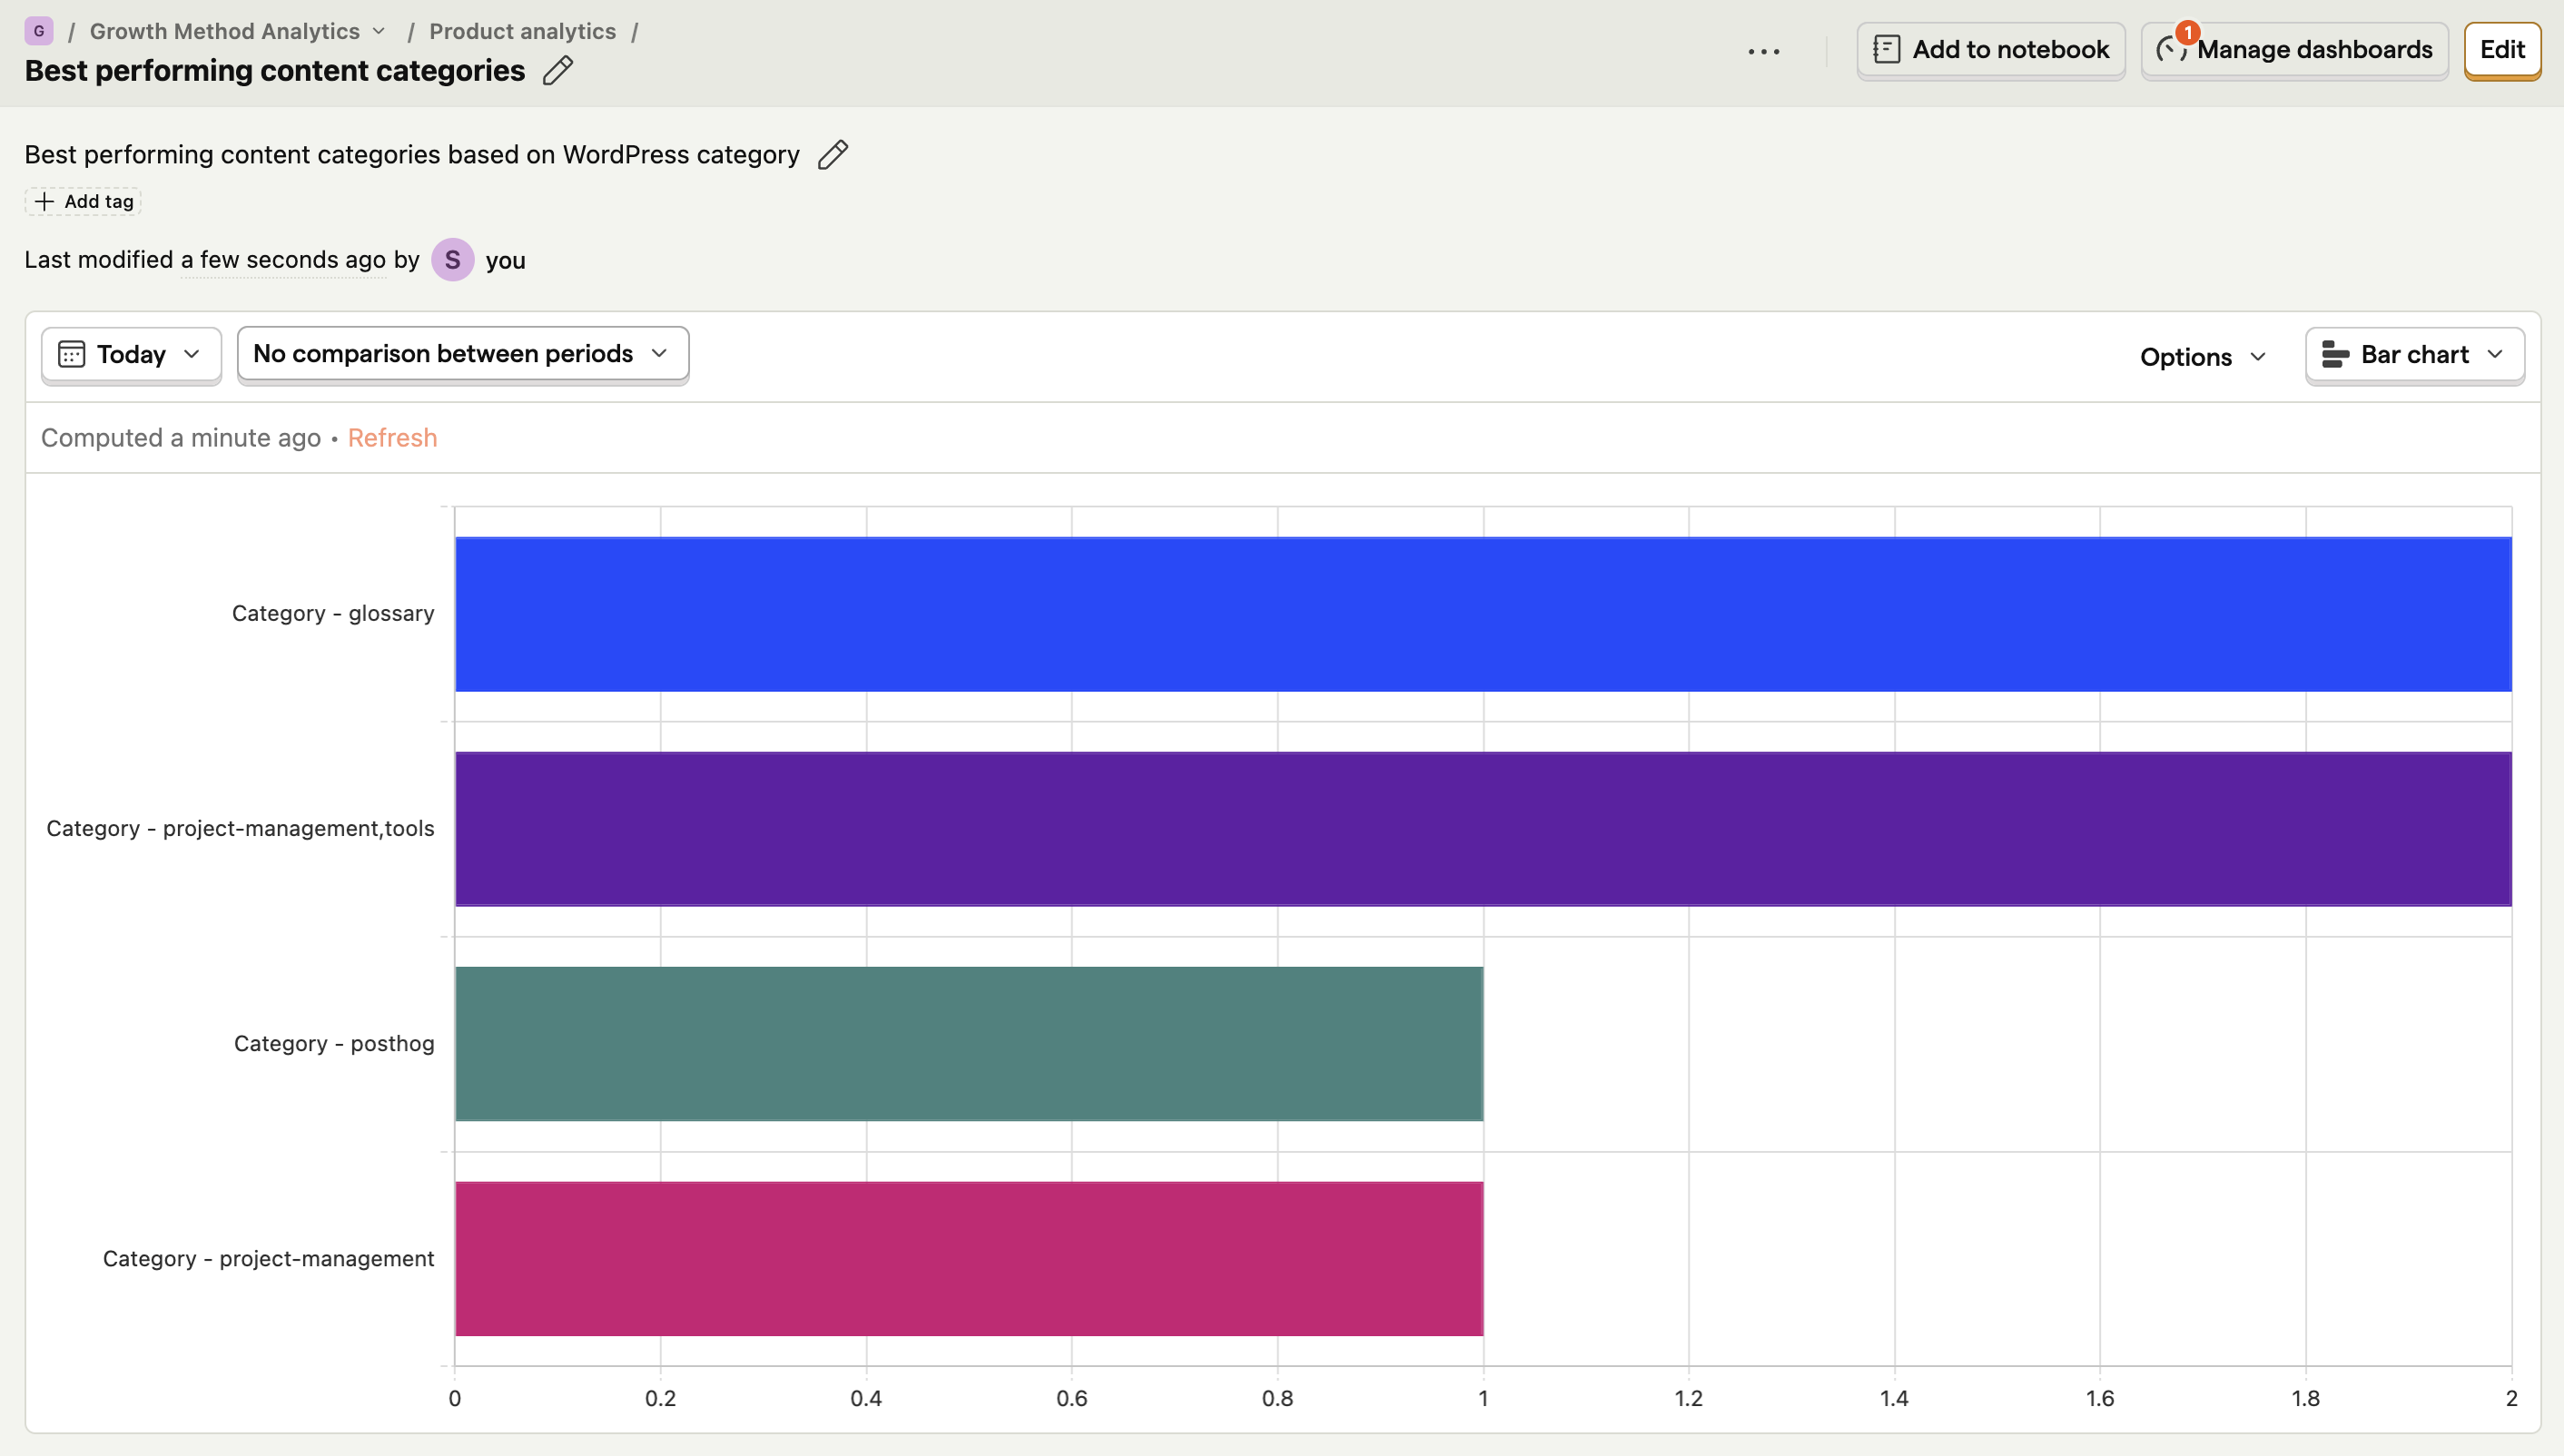Open the Bar chart type selector
2564x1456 pixels.
pos(2414,355)
